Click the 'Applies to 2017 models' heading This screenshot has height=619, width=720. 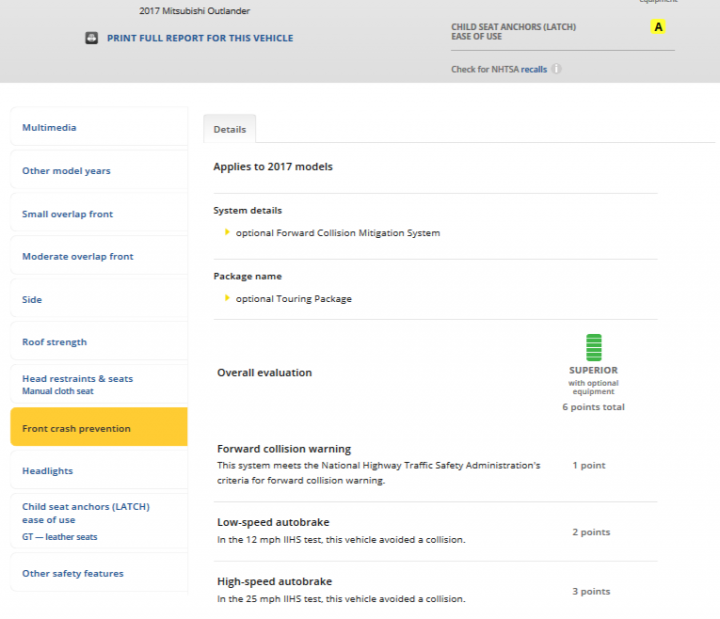[273, 167]
